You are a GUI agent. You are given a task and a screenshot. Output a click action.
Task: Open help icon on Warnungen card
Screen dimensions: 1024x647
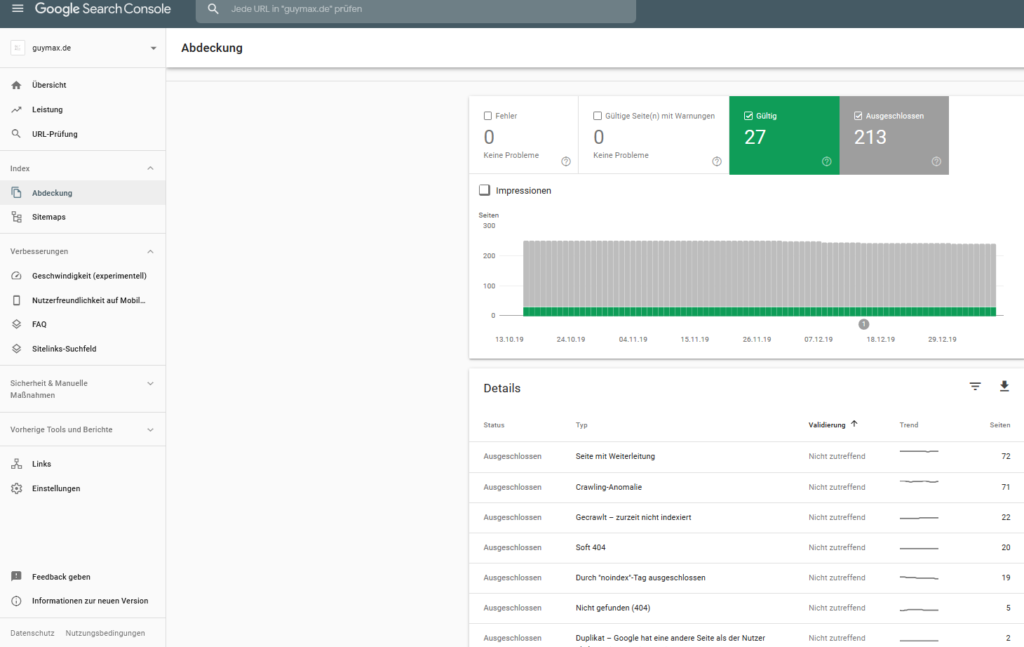[x=716, y=161]
